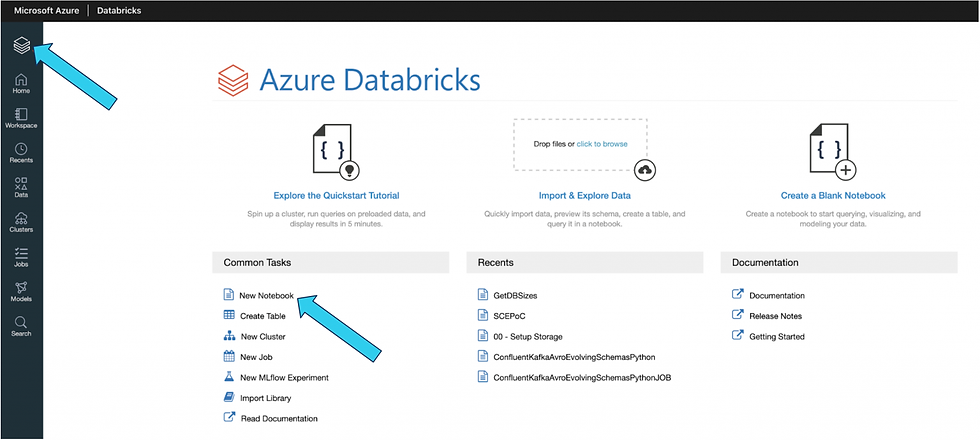This screenshot has width=980, height=440.
Task: Select New Cluster under Common Tasks
Action: coord(262,337)
